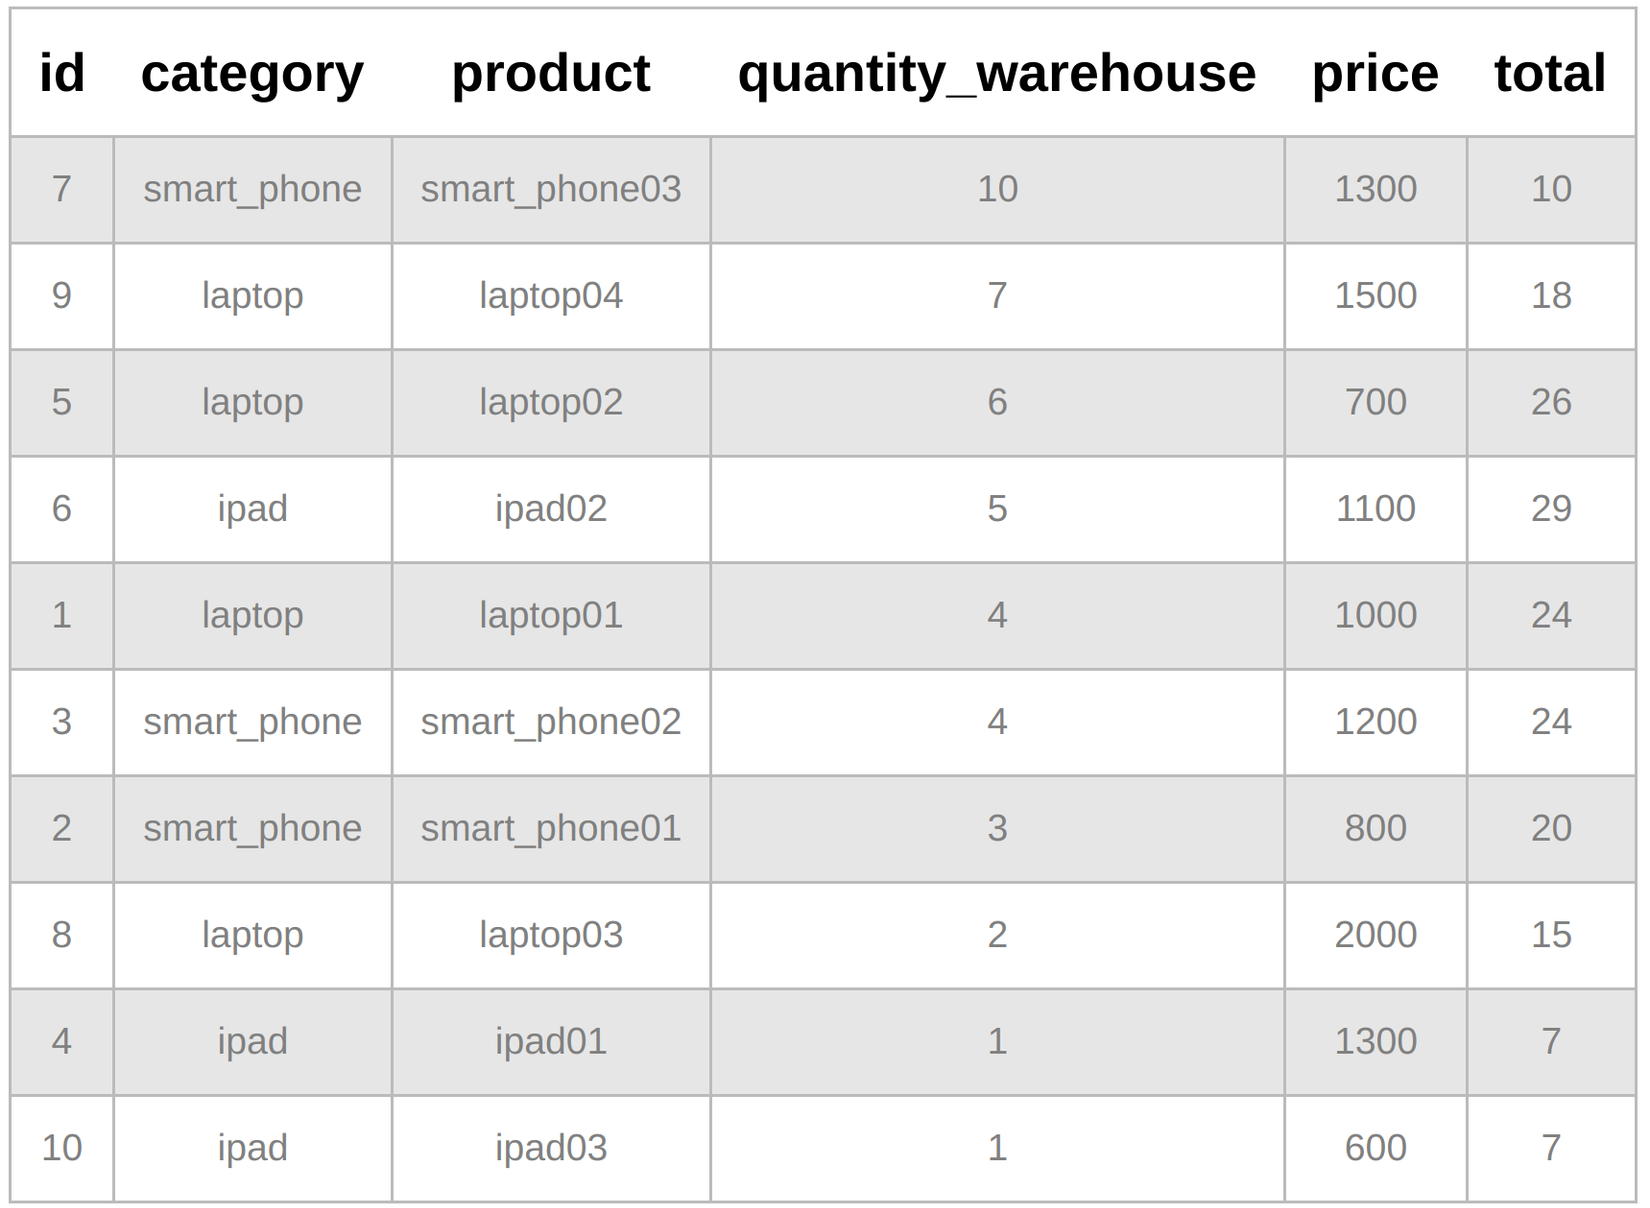Click the laptop01 product cell
This screenshot has height=1208, width=1650.
(550, 615)
